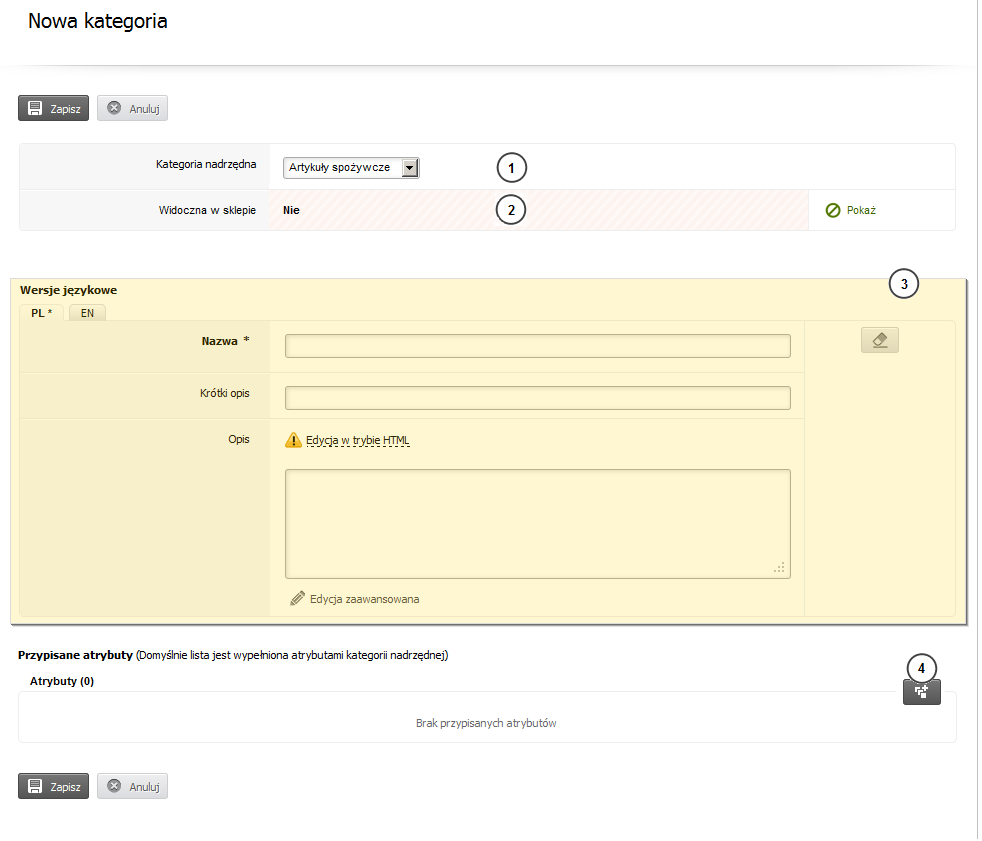982x841 pixels.
Task: Switch to the PL language tab
Action: (41, 313)
